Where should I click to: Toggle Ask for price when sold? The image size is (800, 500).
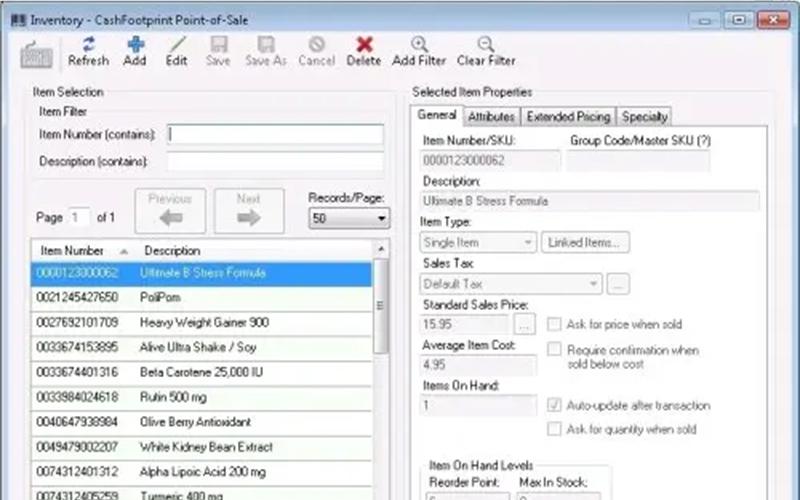click(x=554, y=324)
